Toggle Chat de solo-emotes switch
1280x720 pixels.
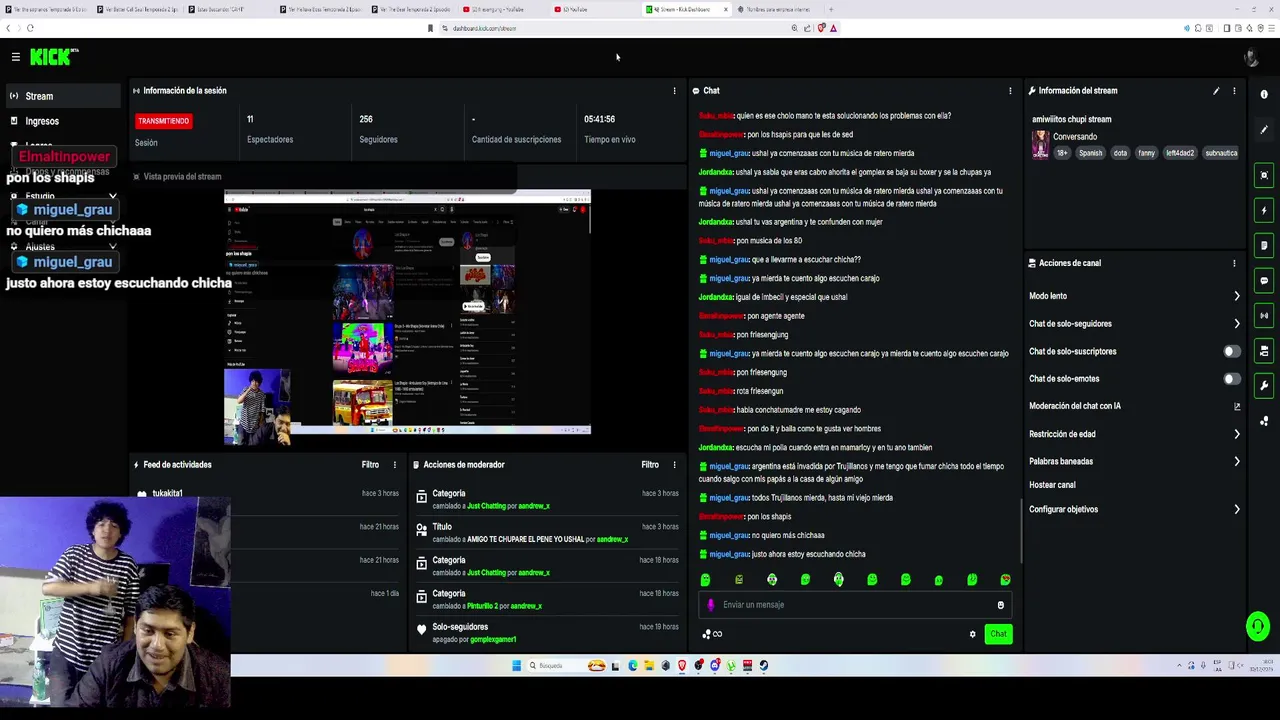tap(1231, 379)
